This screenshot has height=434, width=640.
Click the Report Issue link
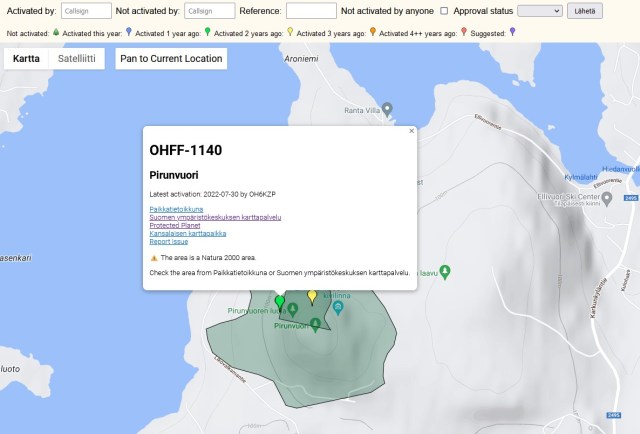pos(168,241)
